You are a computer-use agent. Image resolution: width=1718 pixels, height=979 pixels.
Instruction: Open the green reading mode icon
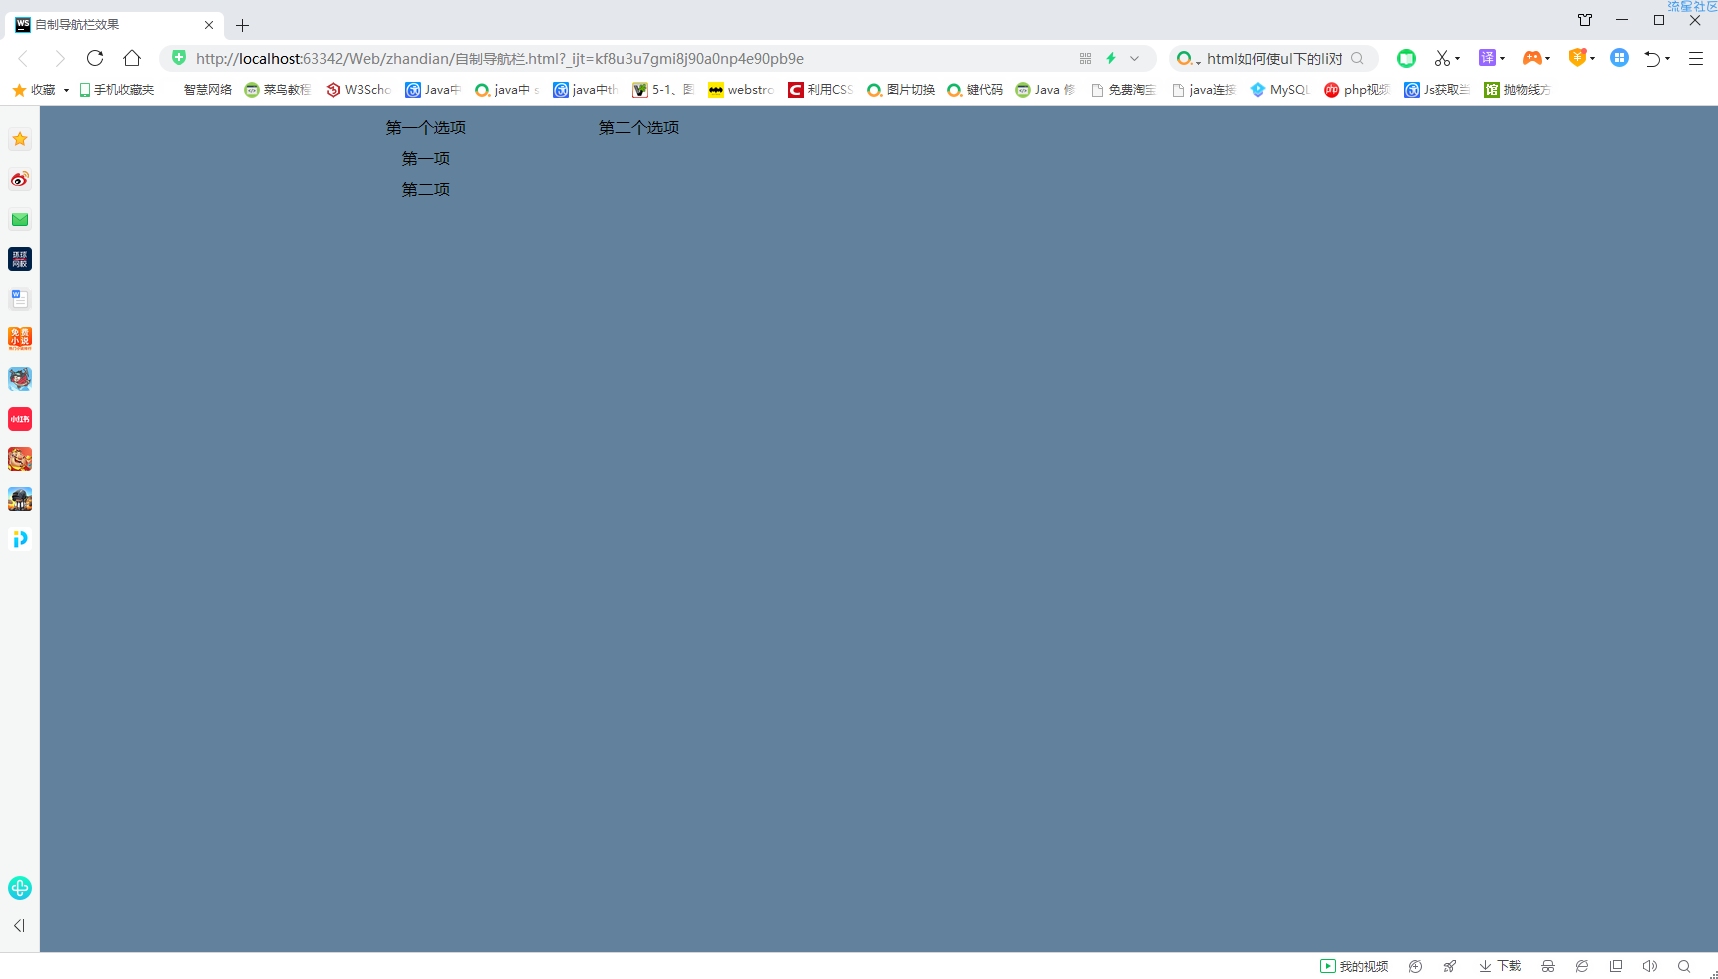tap(1406, 58)
